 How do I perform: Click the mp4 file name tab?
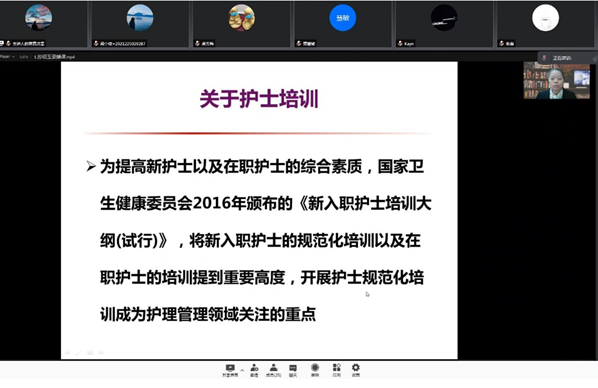coord(54,57)
